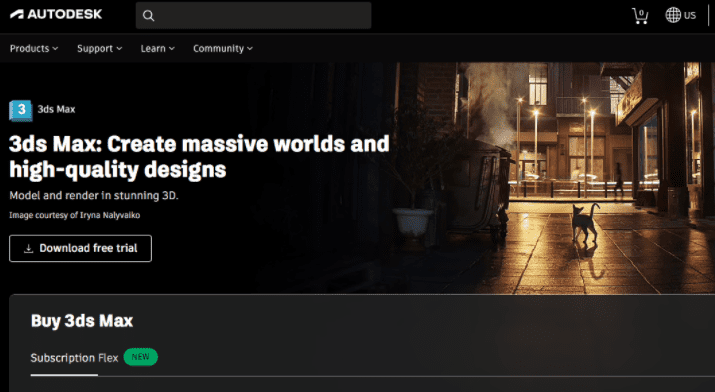This screenshot has height=392, width=715.
Task: Open the Community menu
Action: point(223,48)
